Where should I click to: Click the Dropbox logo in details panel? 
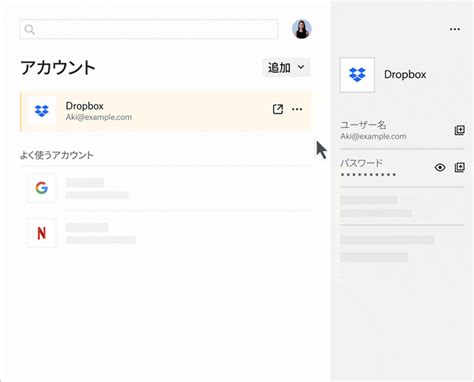pos(357,75)
